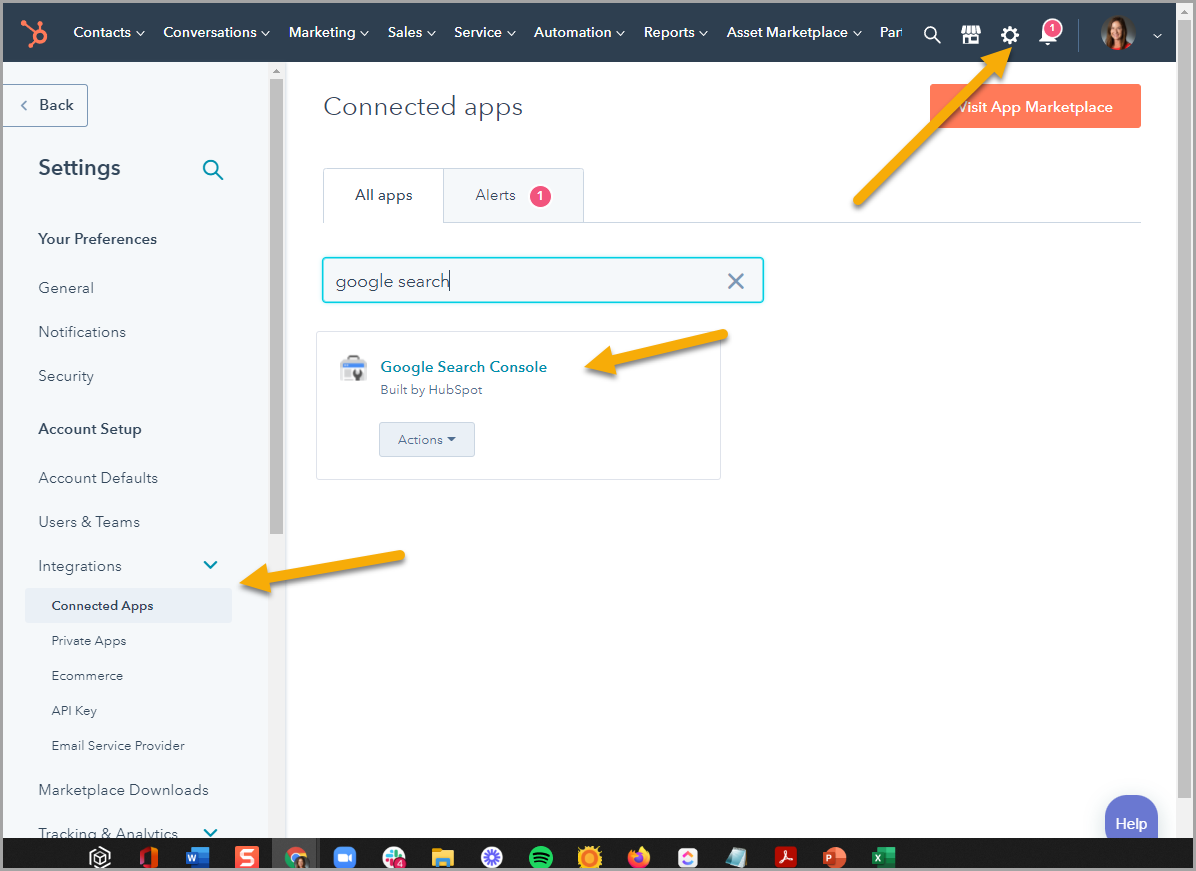Open Security settings
Screen dimensions: 1196x871
(x=66, y=376)
